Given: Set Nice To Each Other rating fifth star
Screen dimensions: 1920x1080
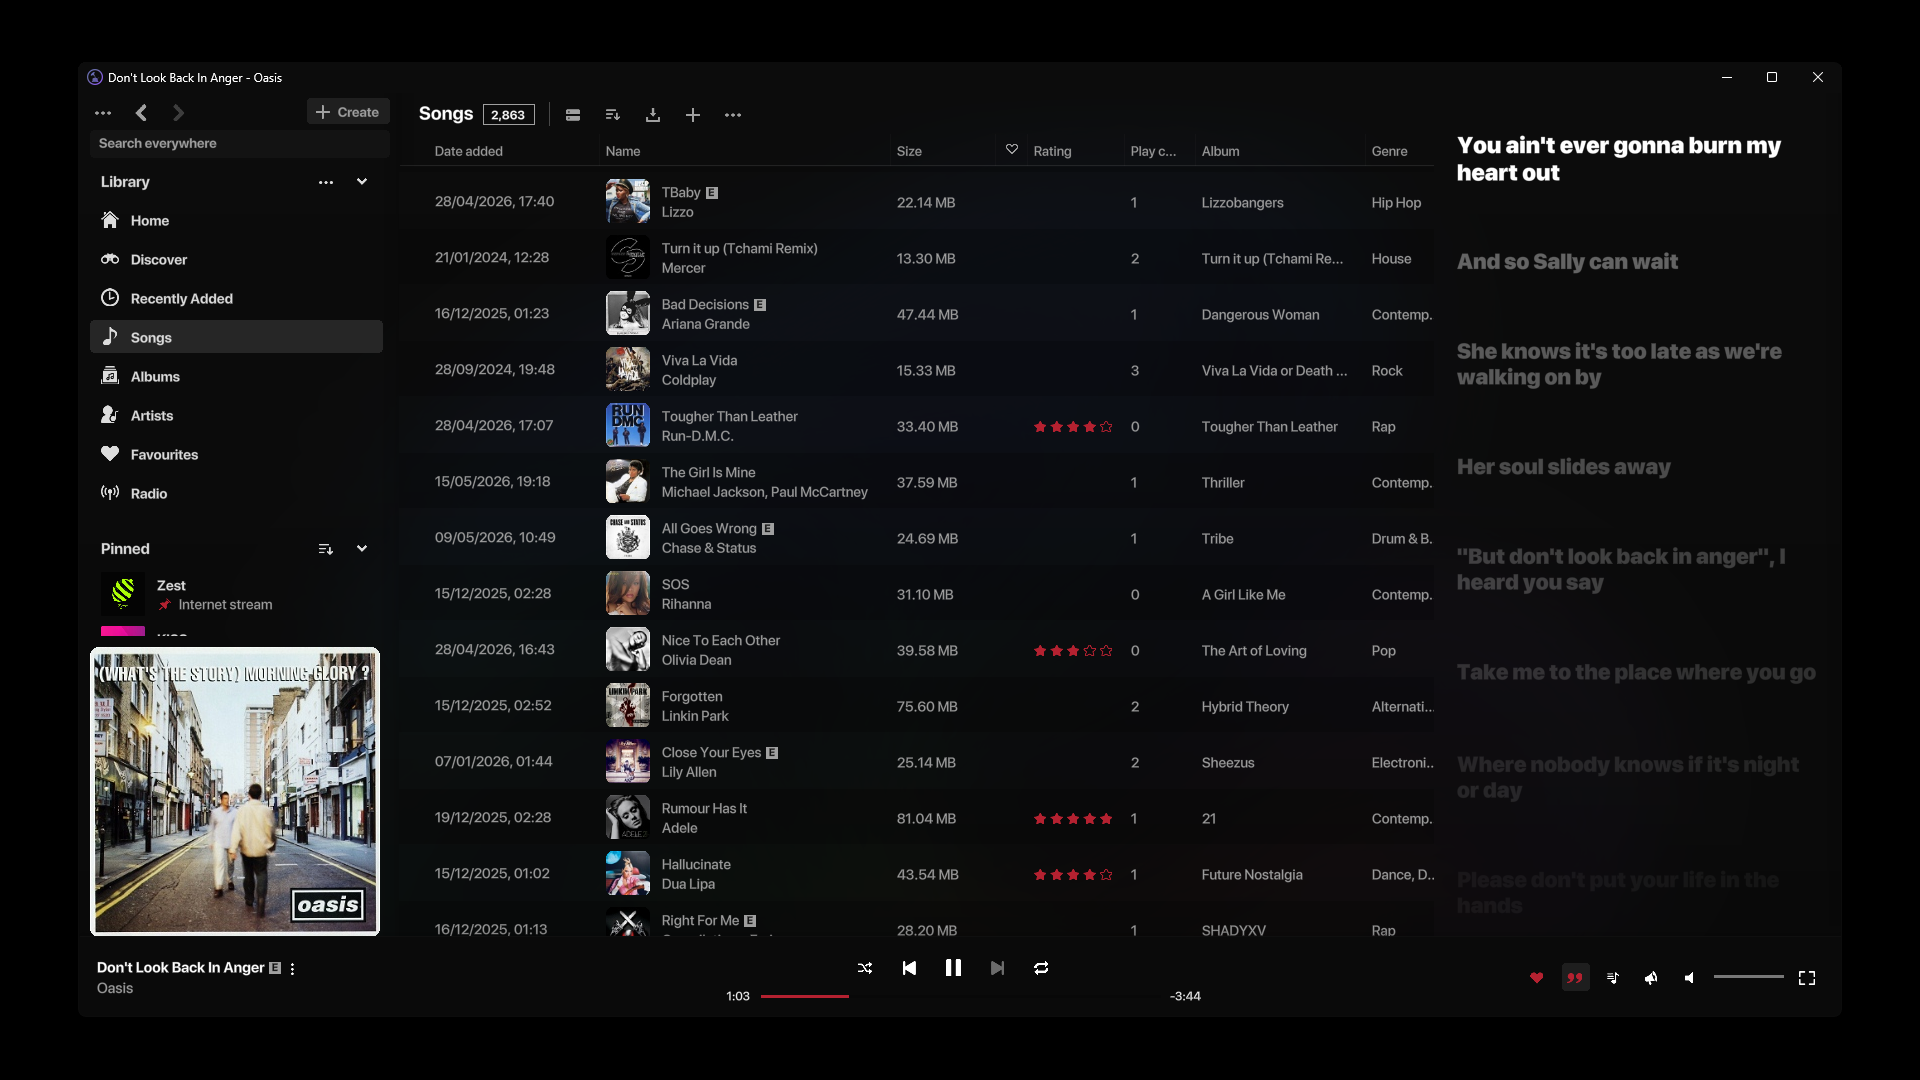Looking at the screenshot, I should pyautogui.click(x=1106, y=651).
